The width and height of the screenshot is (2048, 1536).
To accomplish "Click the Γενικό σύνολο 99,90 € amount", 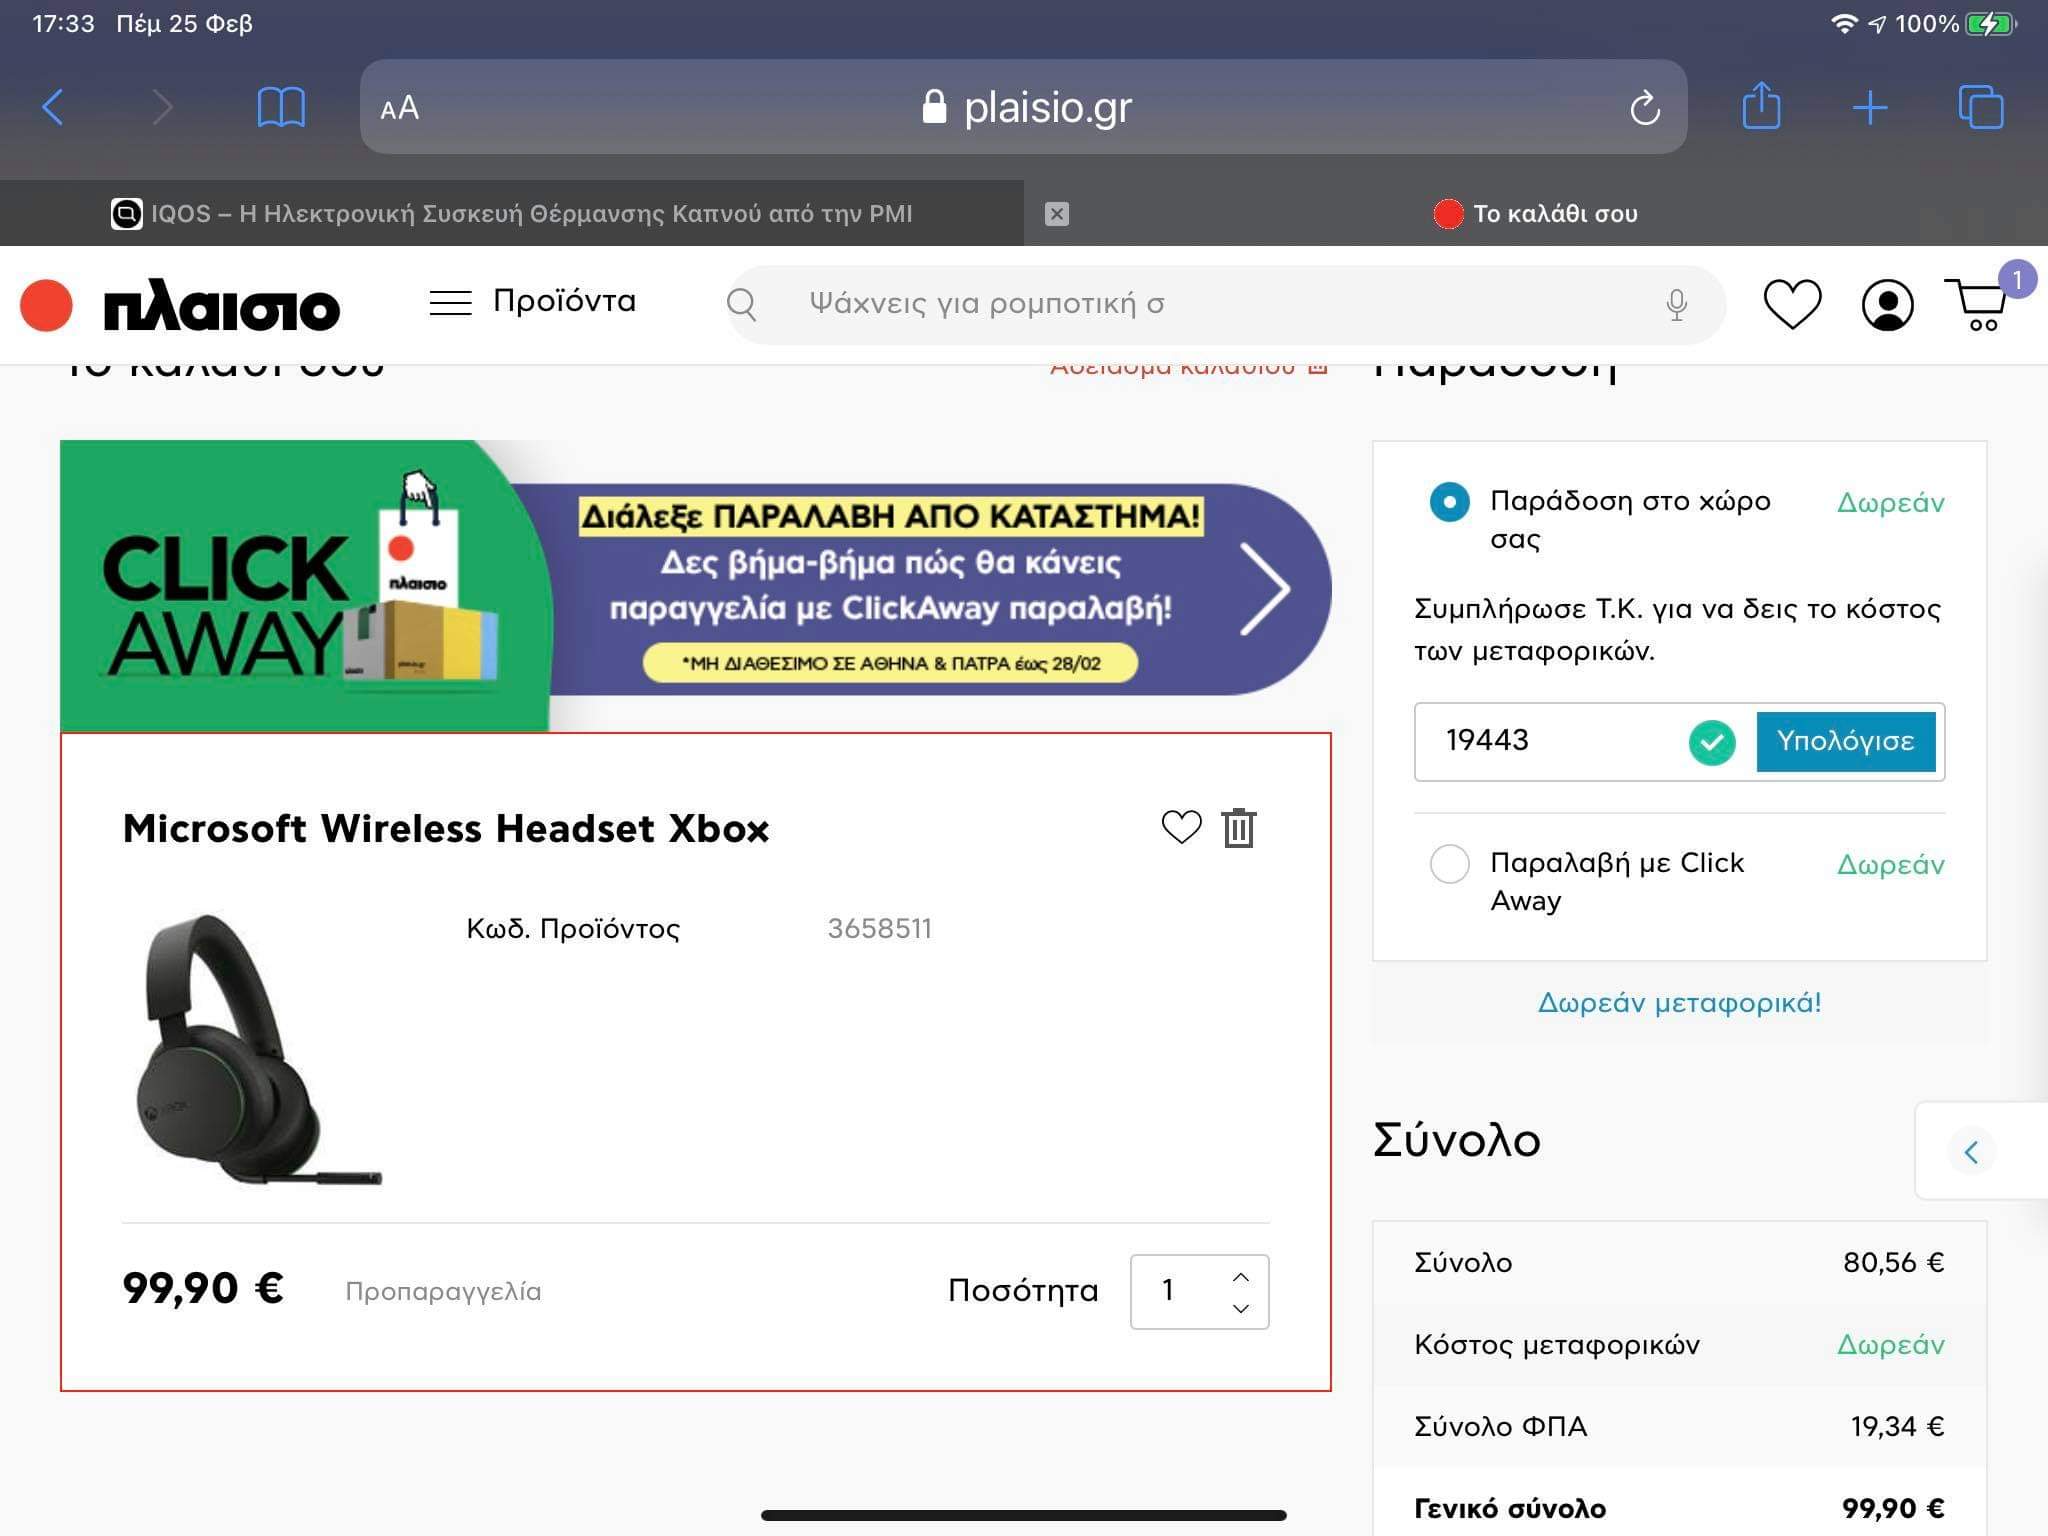I will point(1892,1508).
